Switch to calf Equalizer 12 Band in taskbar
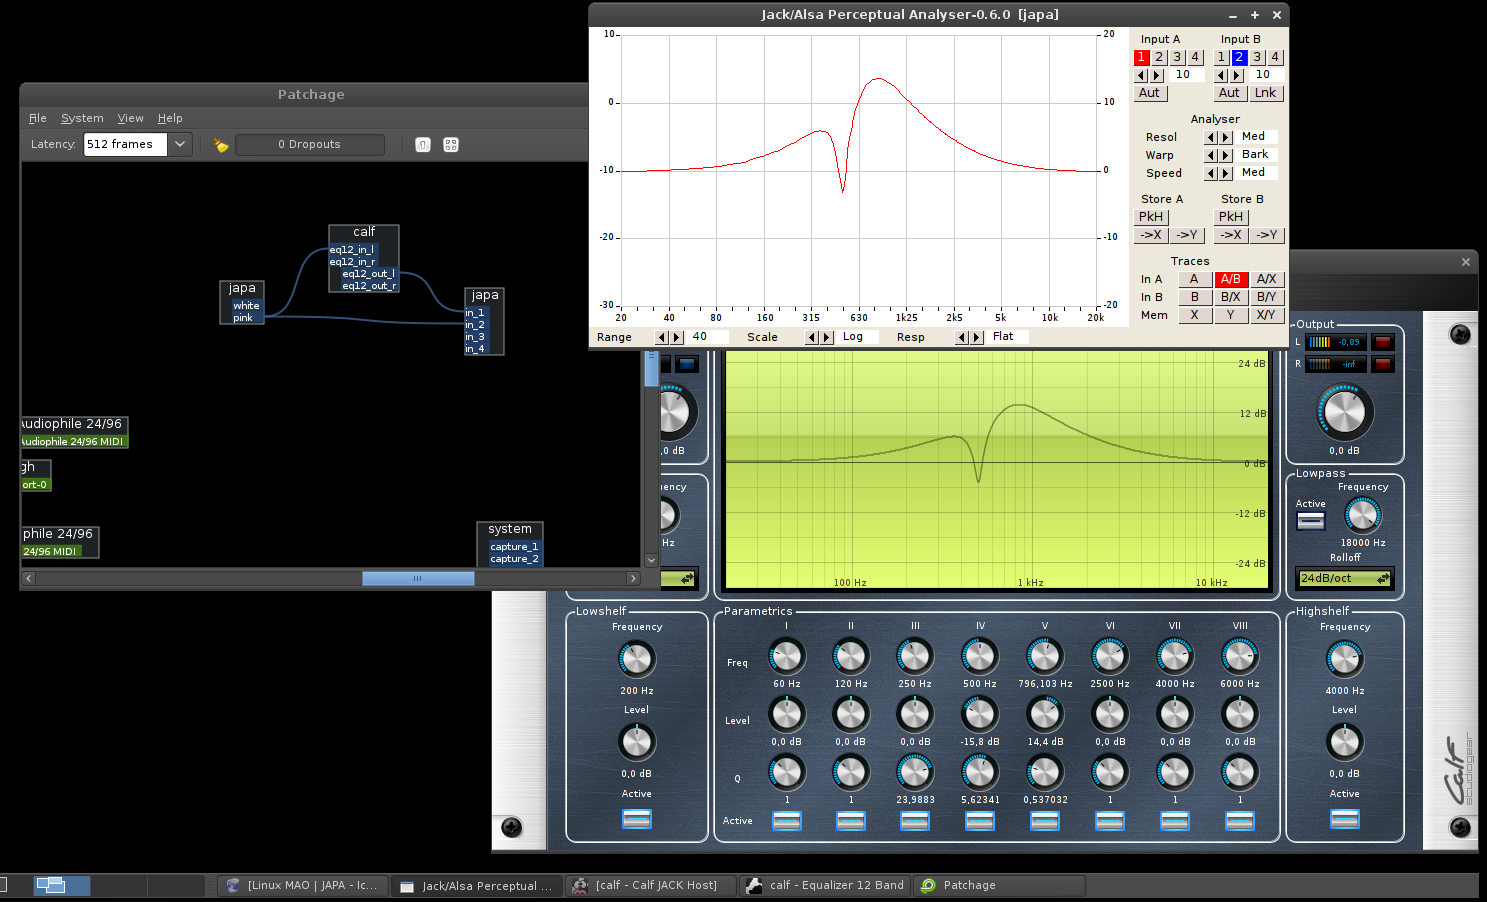This screenshot has height=902, width=1487. pos(826,885)
